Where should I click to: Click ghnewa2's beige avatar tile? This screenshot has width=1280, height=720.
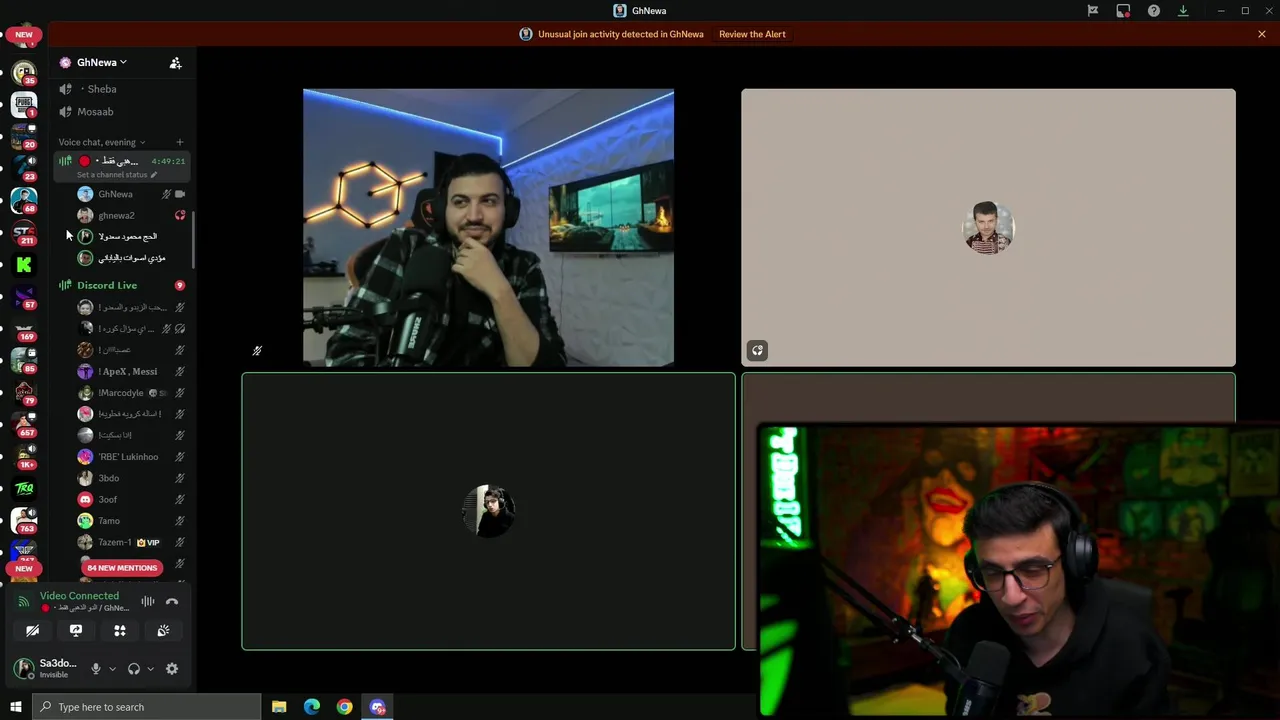(x=988, y=228)
